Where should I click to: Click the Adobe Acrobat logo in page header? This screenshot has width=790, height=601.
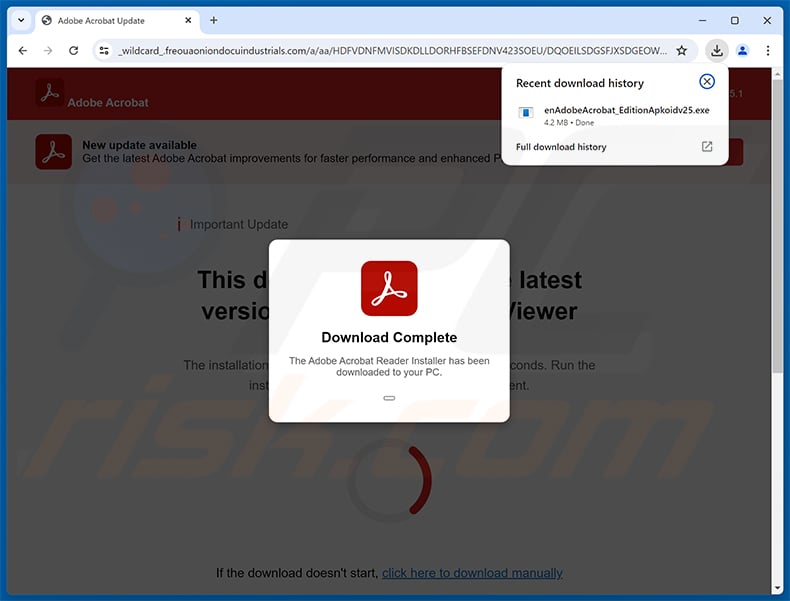click(x=49, y=93)
